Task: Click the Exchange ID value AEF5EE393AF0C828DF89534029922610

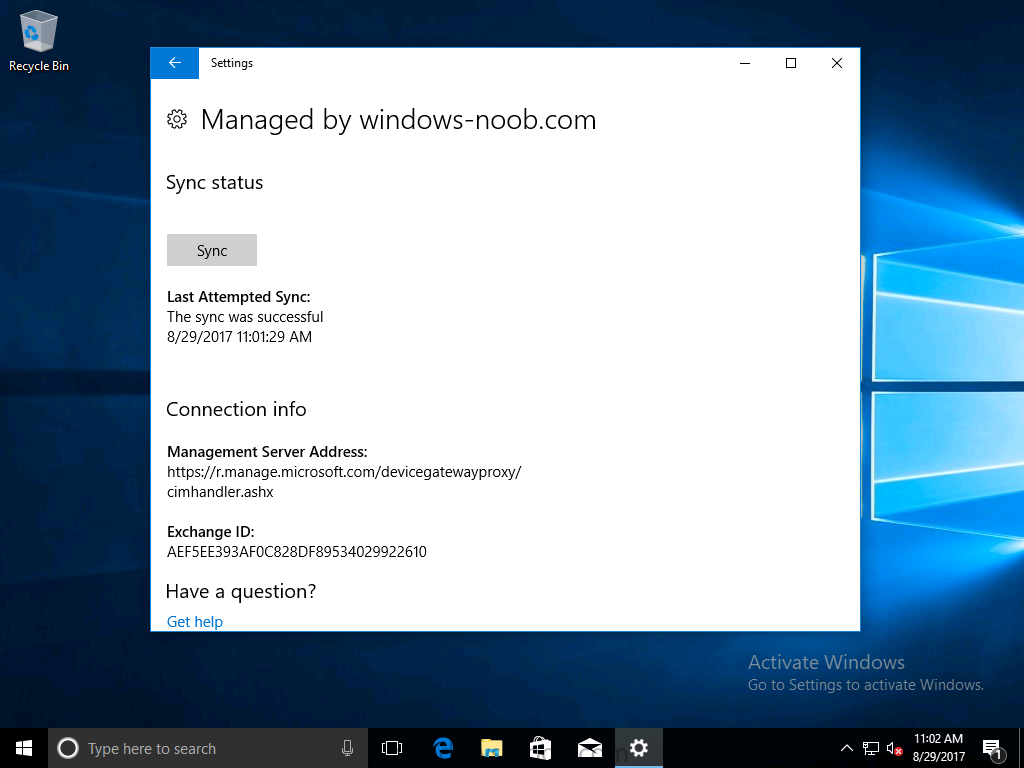Action: coord(296,551)
